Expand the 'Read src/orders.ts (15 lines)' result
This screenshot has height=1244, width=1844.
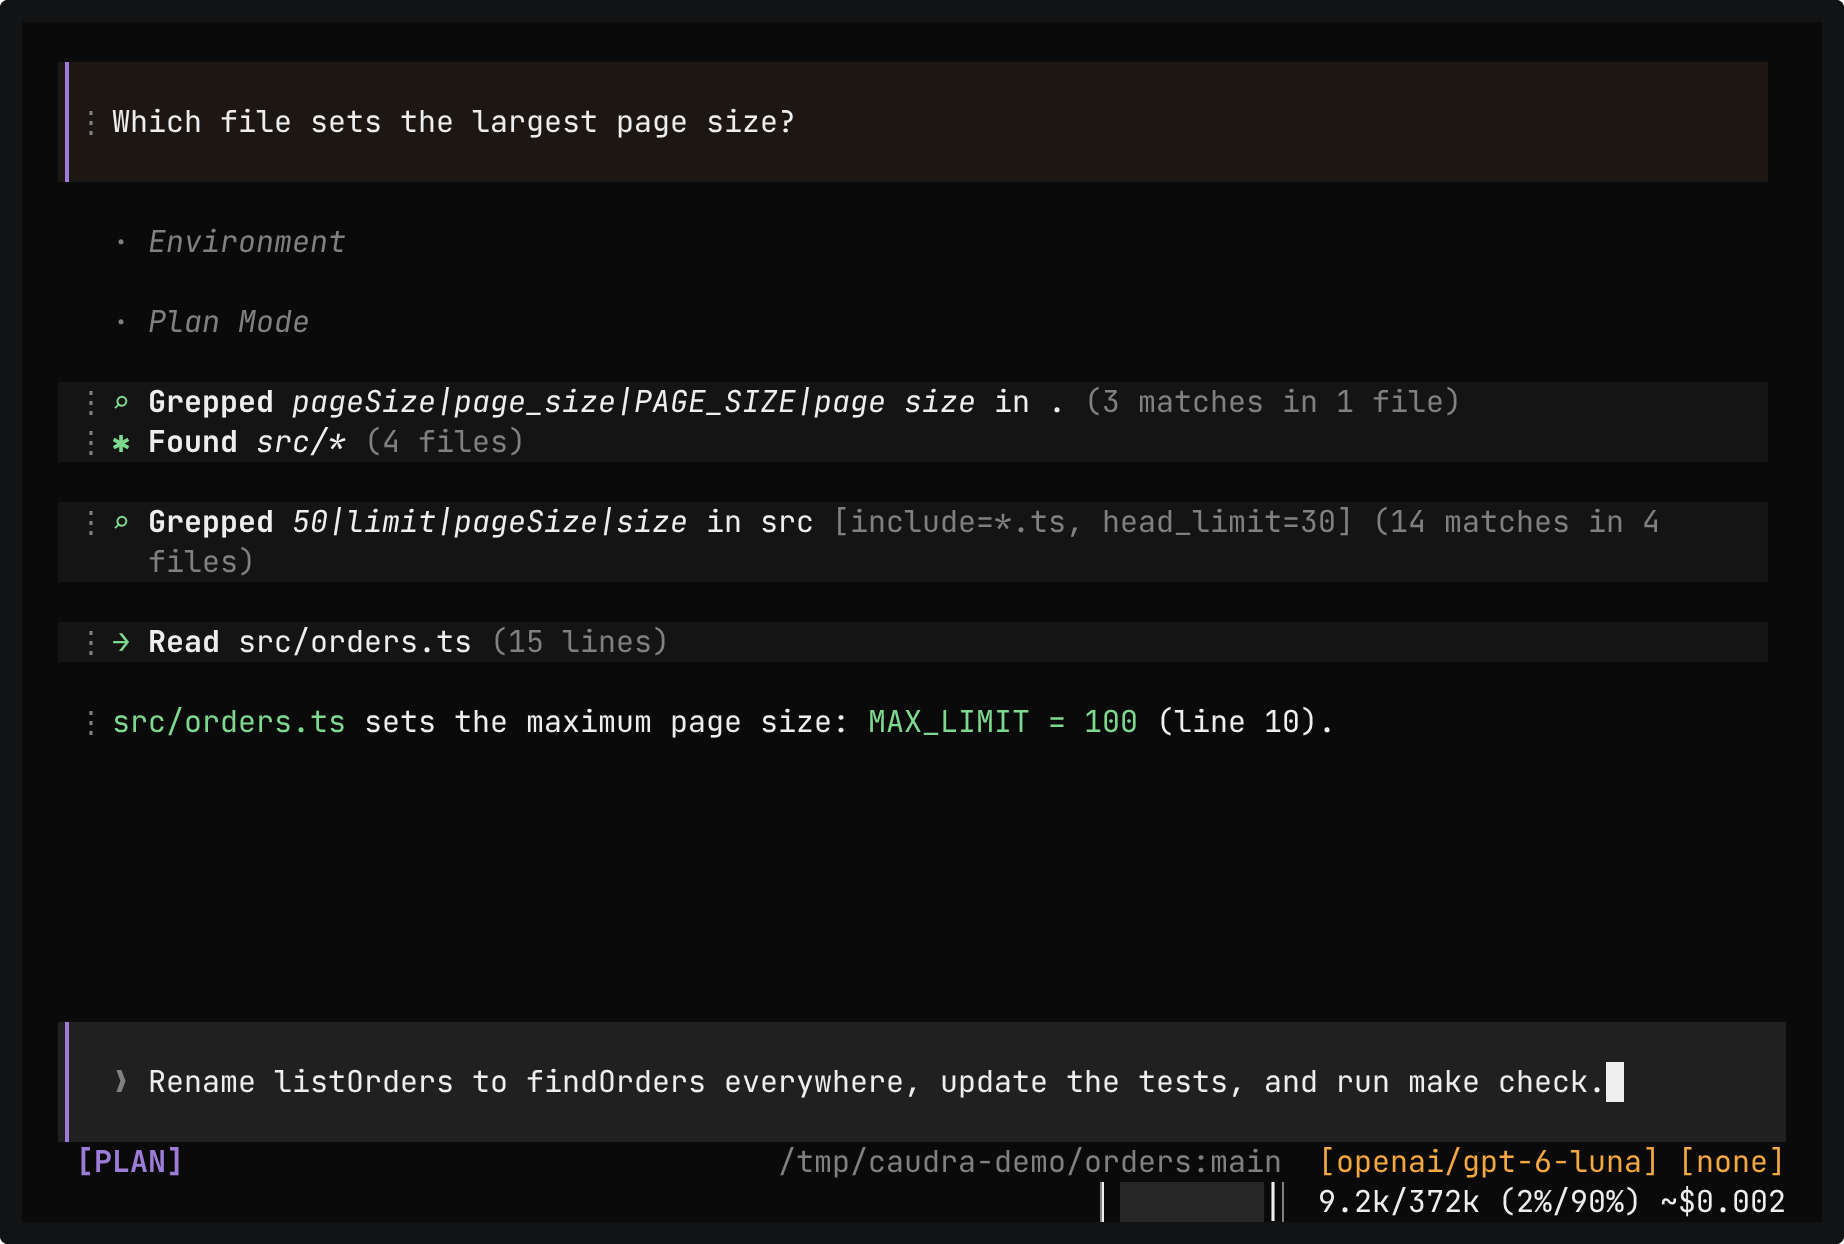(913, 642)
